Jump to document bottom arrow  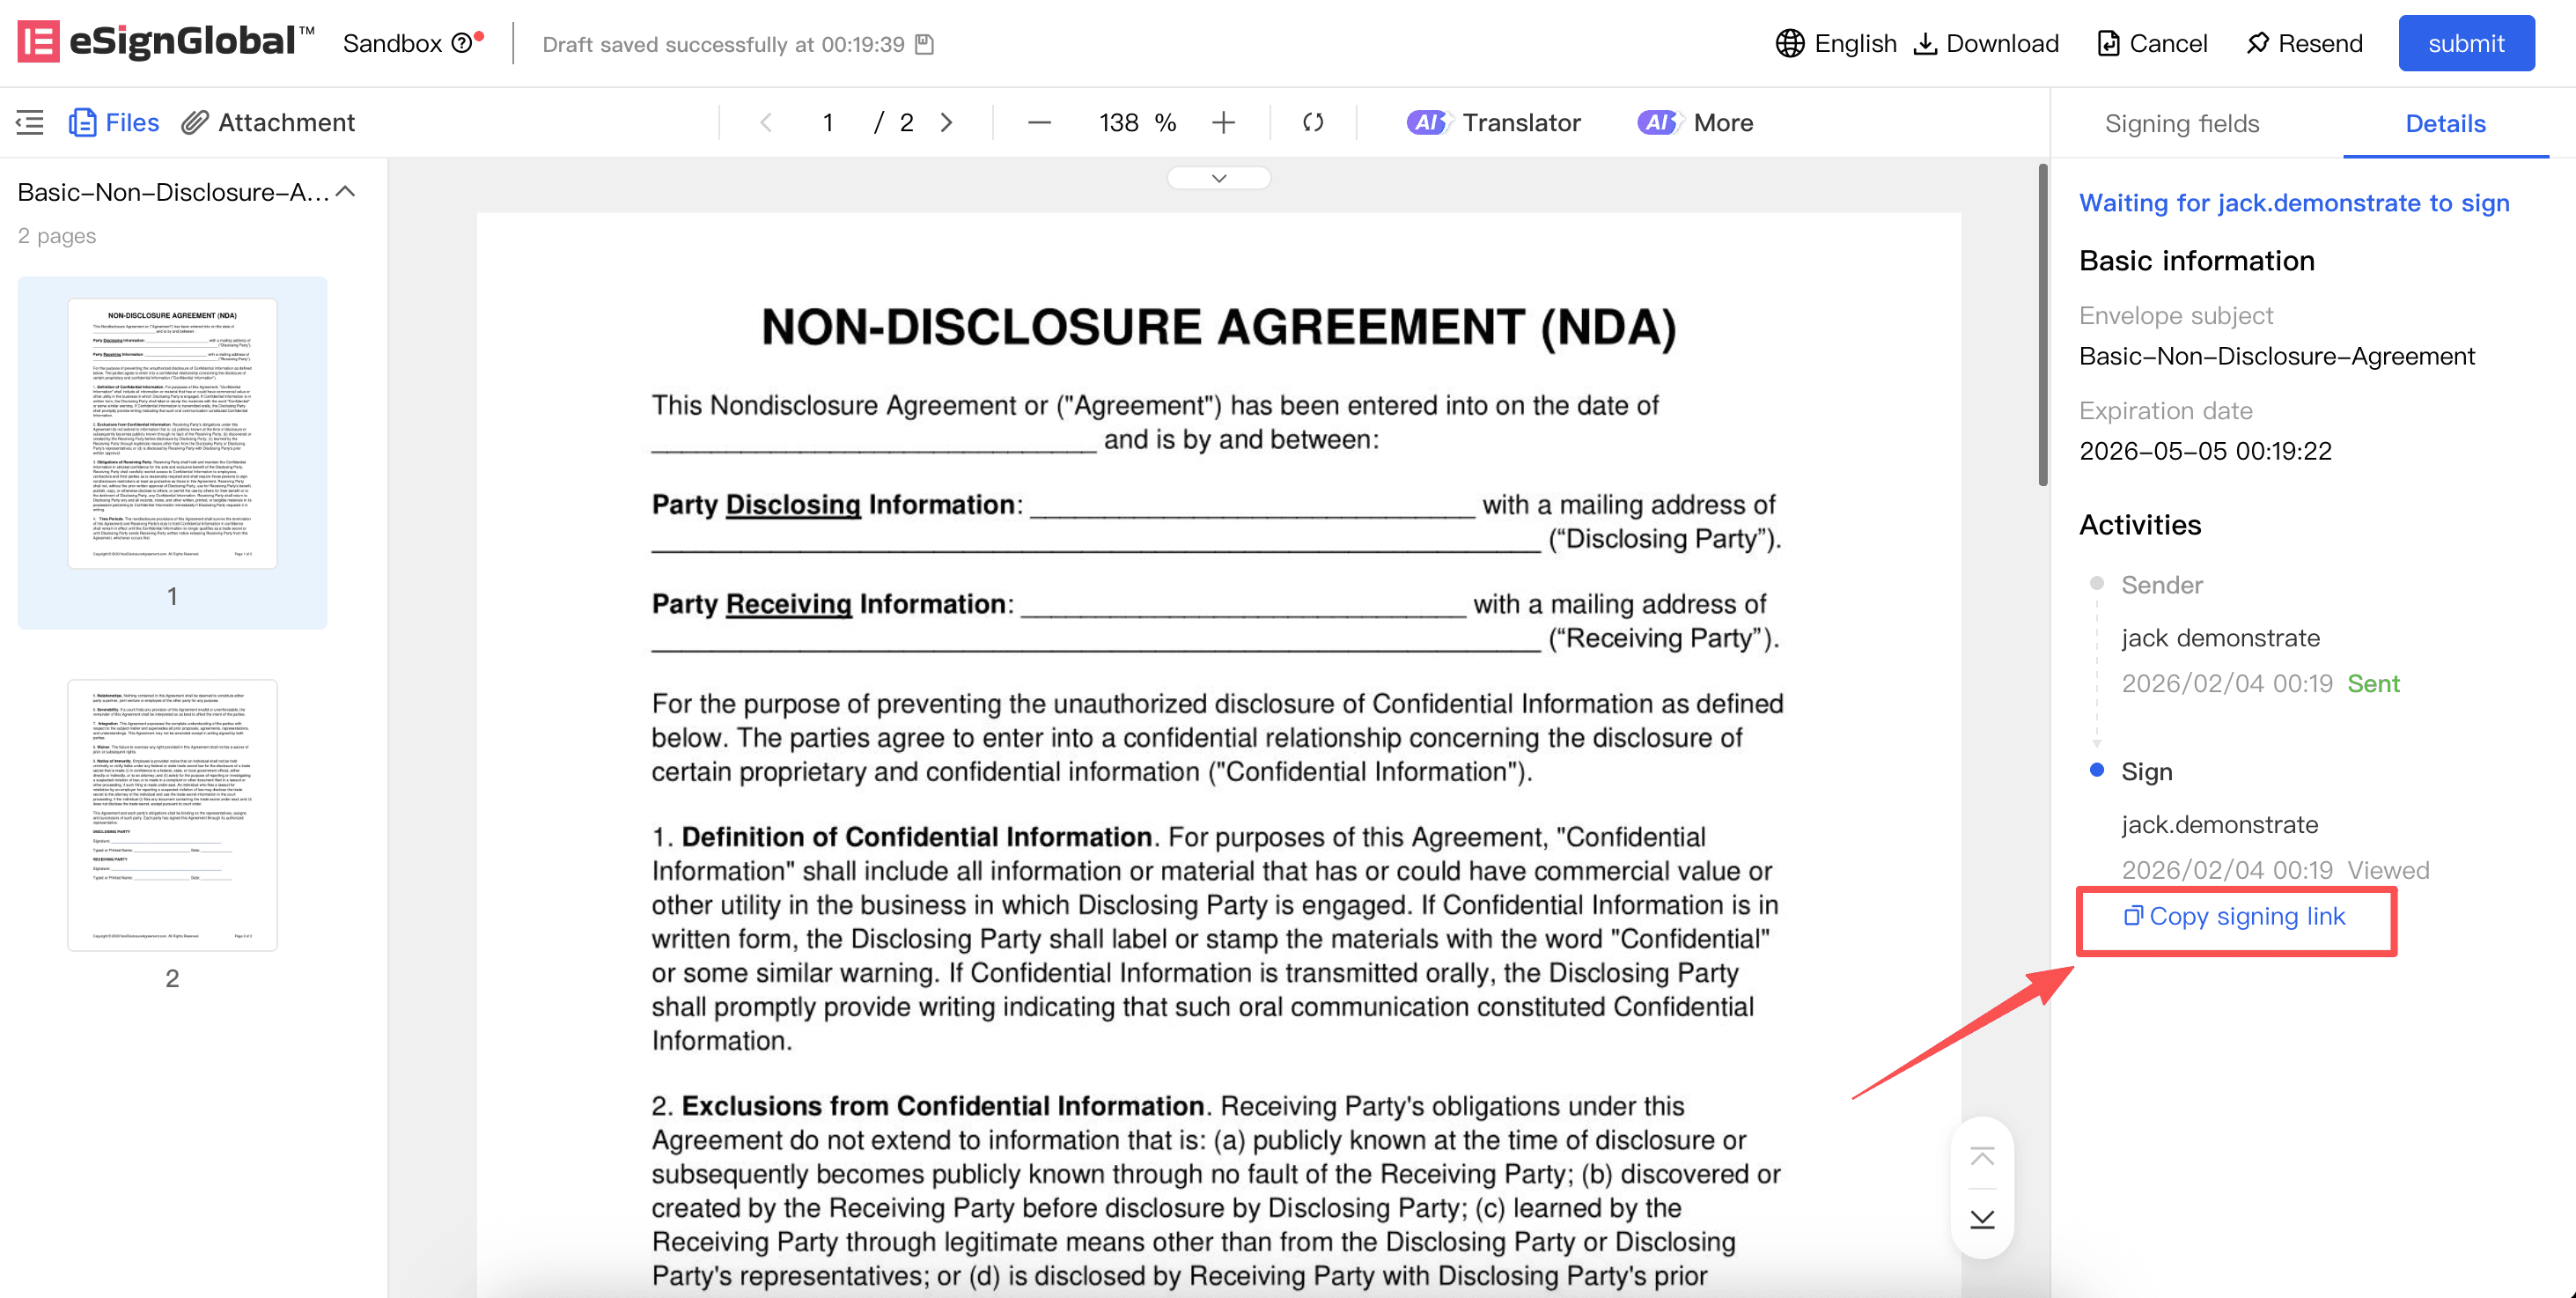click(x=1982, y=1218)
